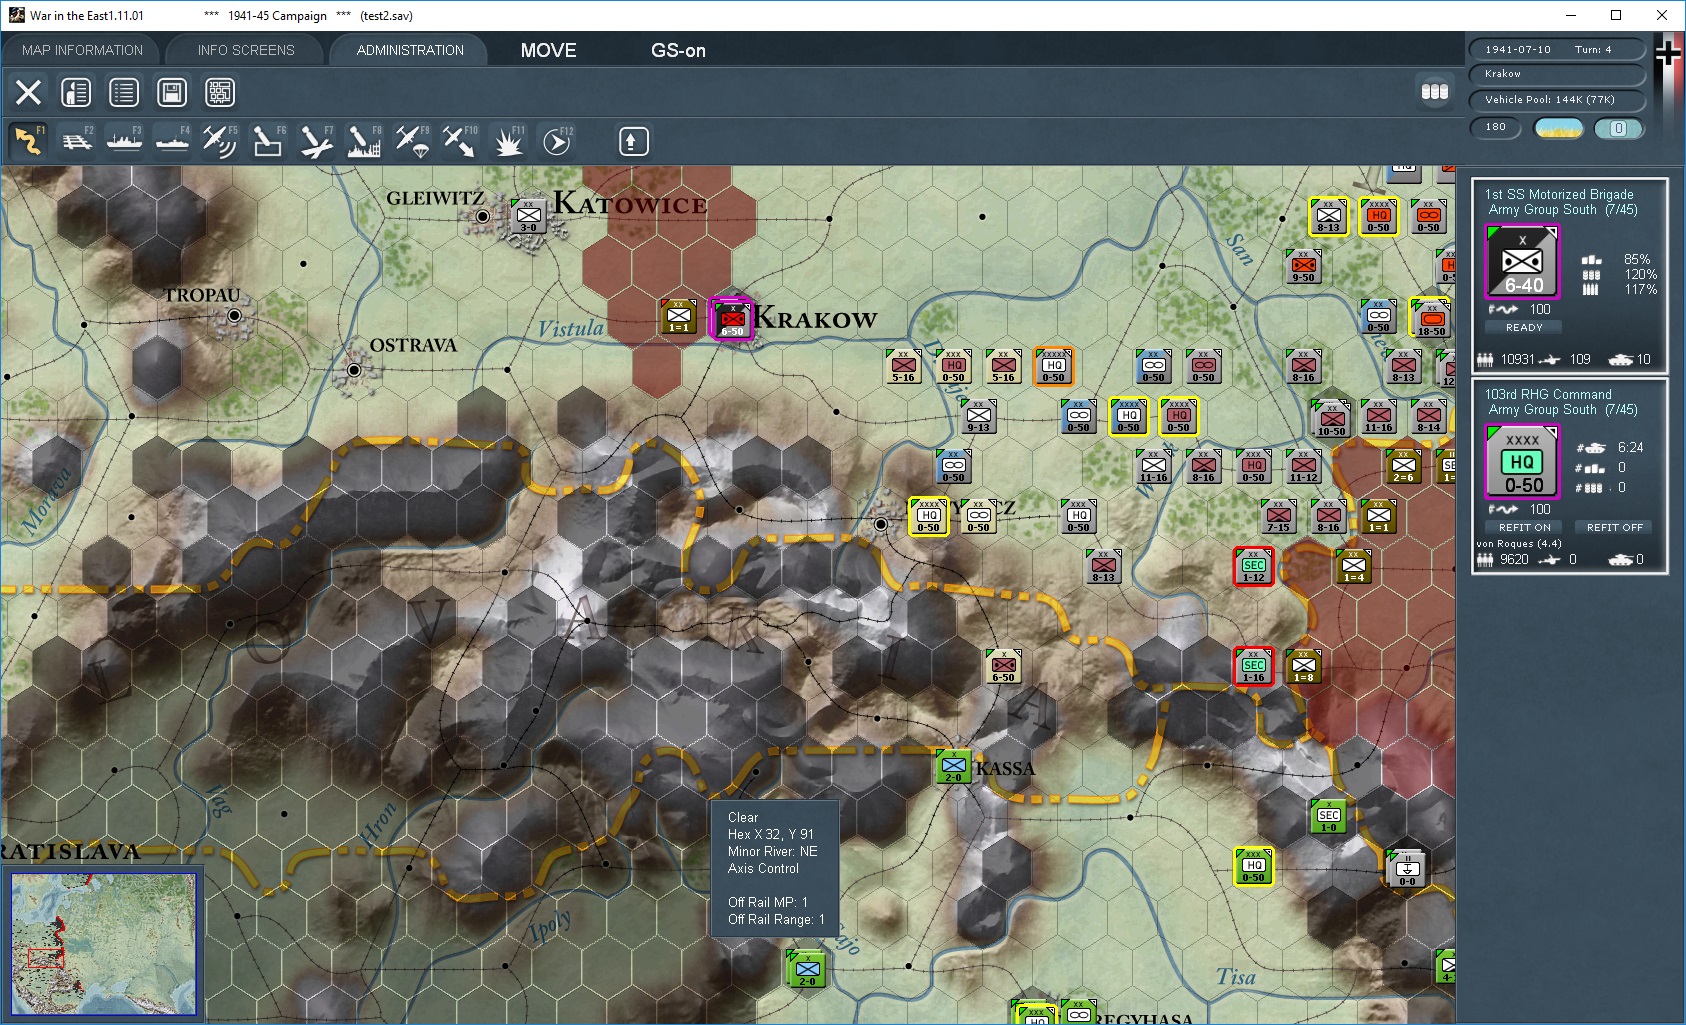Click the Krakow location field
This screenshot has height=1025, width=1686.
[1557, 74]
